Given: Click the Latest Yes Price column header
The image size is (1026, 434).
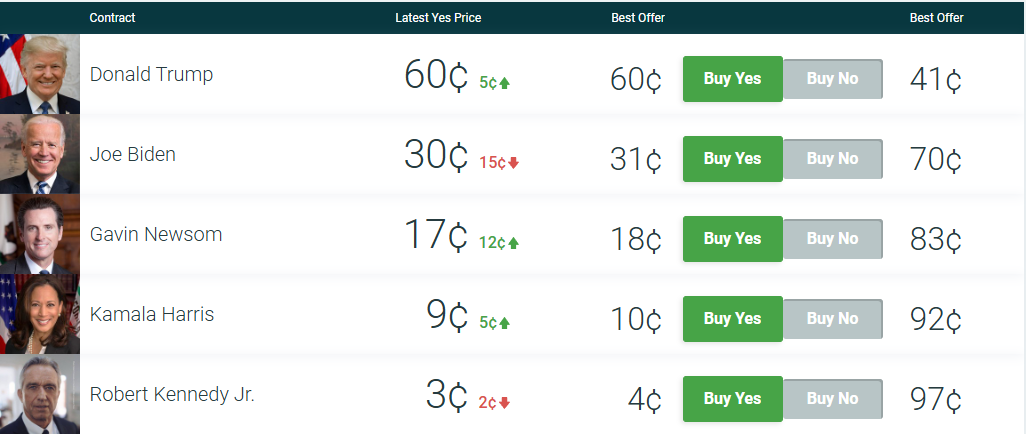Looking at the screenshot, I should coord(438,18).
